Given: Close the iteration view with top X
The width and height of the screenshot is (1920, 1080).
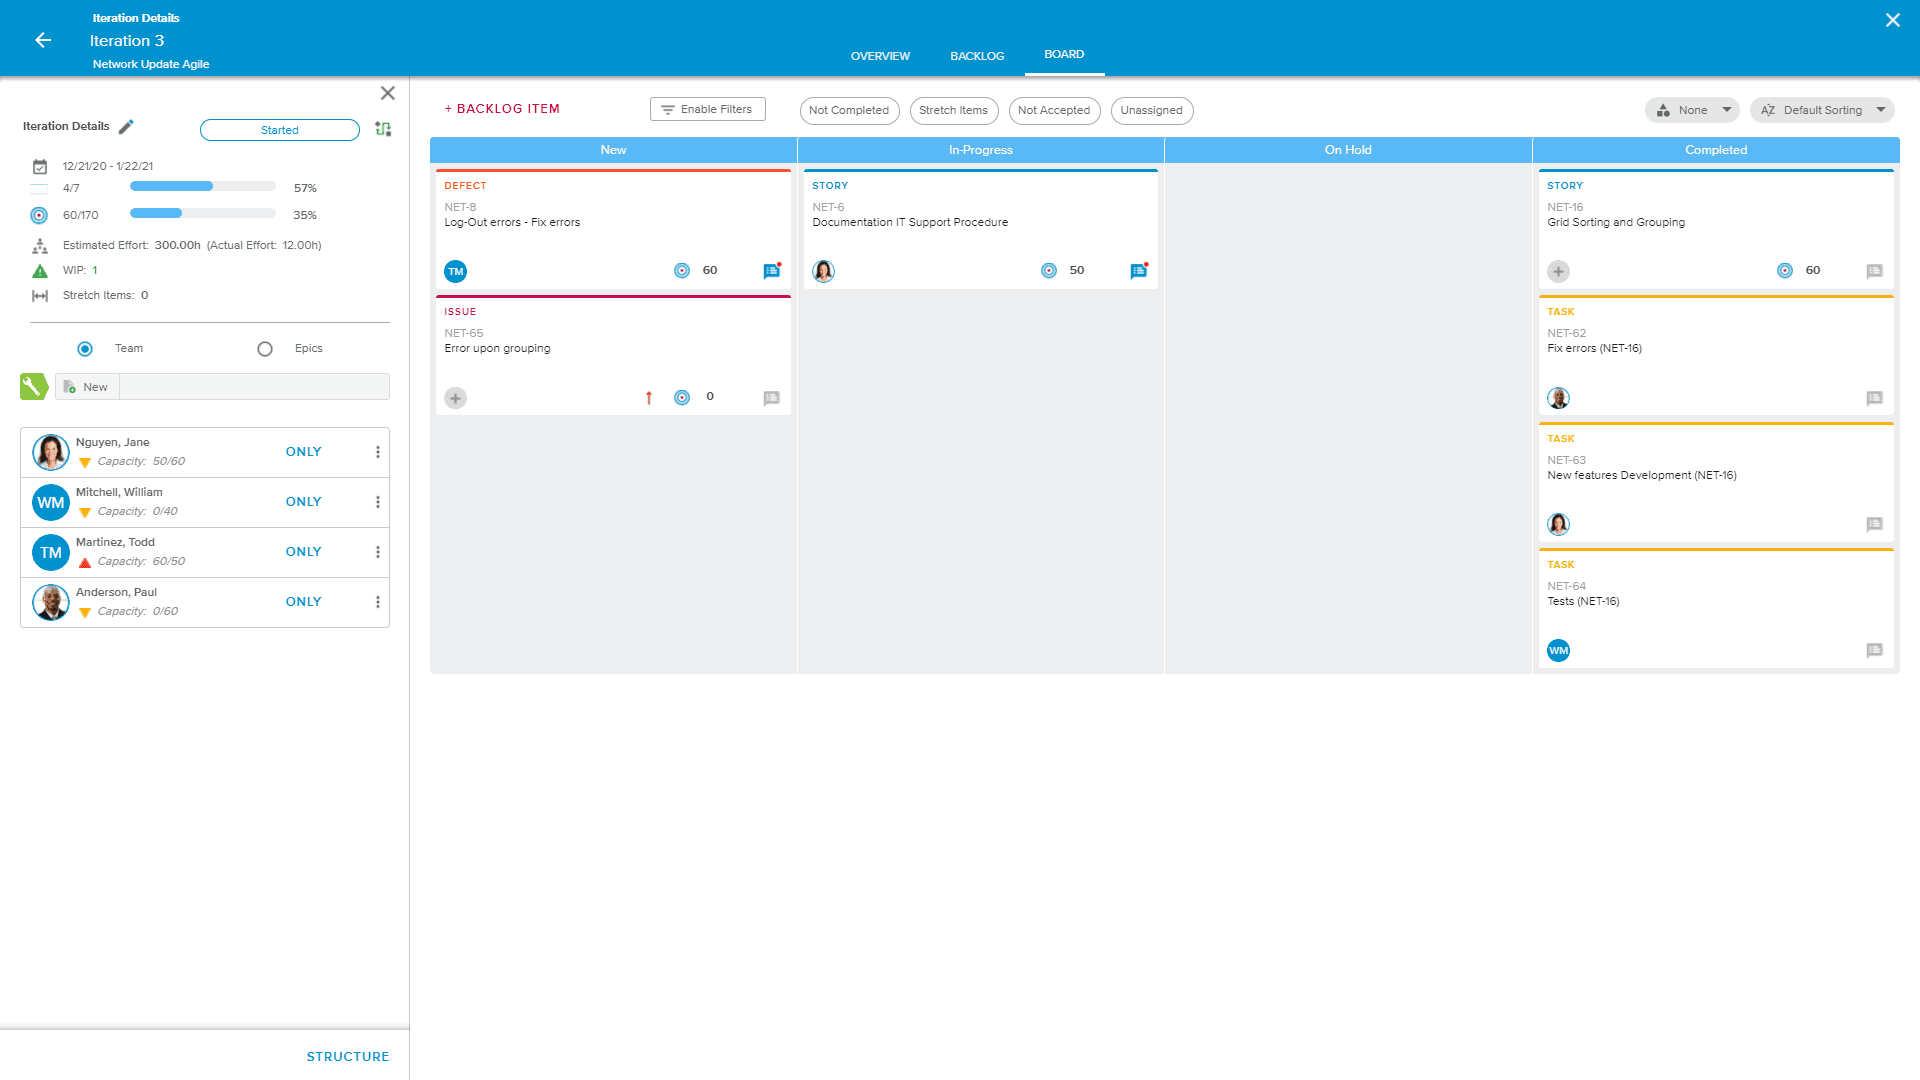Looking at the screenshot, I should pyautogui.click(x=1893, y=20).
